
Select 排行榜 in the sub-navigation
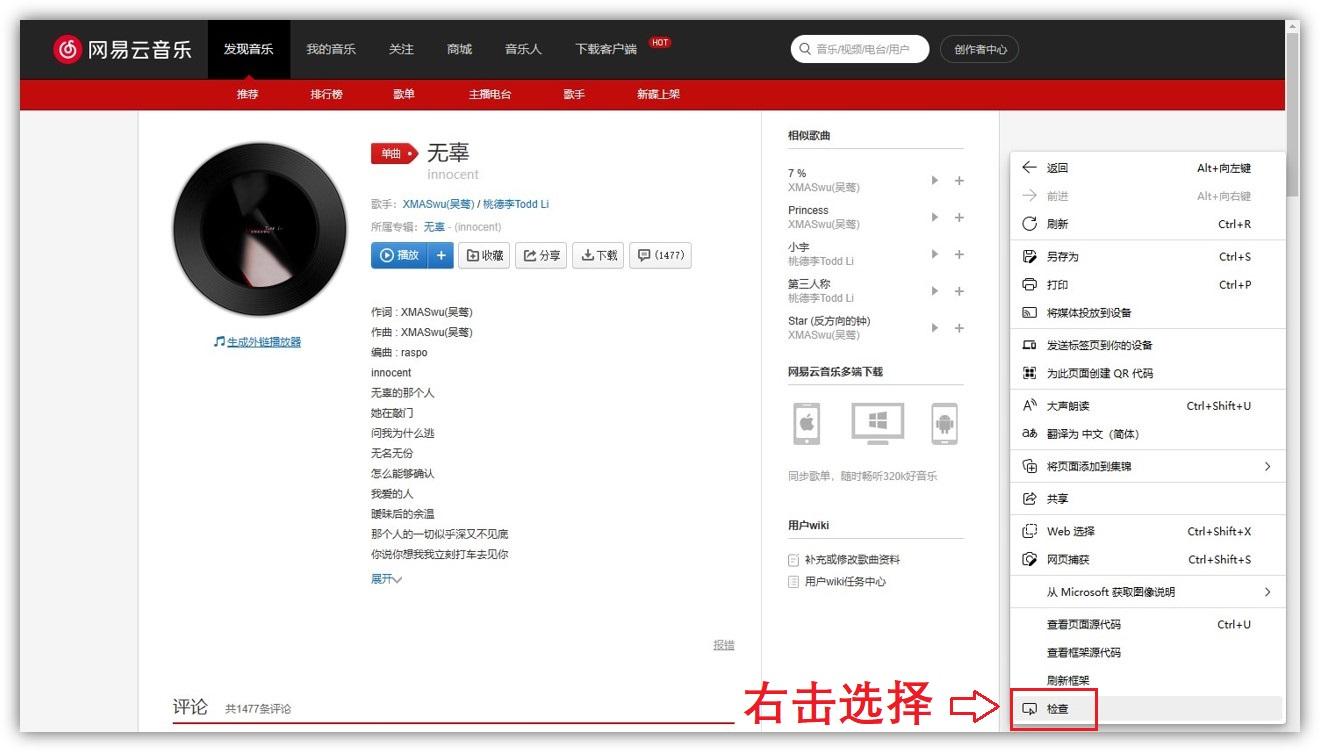pyautogui.click(x=326, y=94)
